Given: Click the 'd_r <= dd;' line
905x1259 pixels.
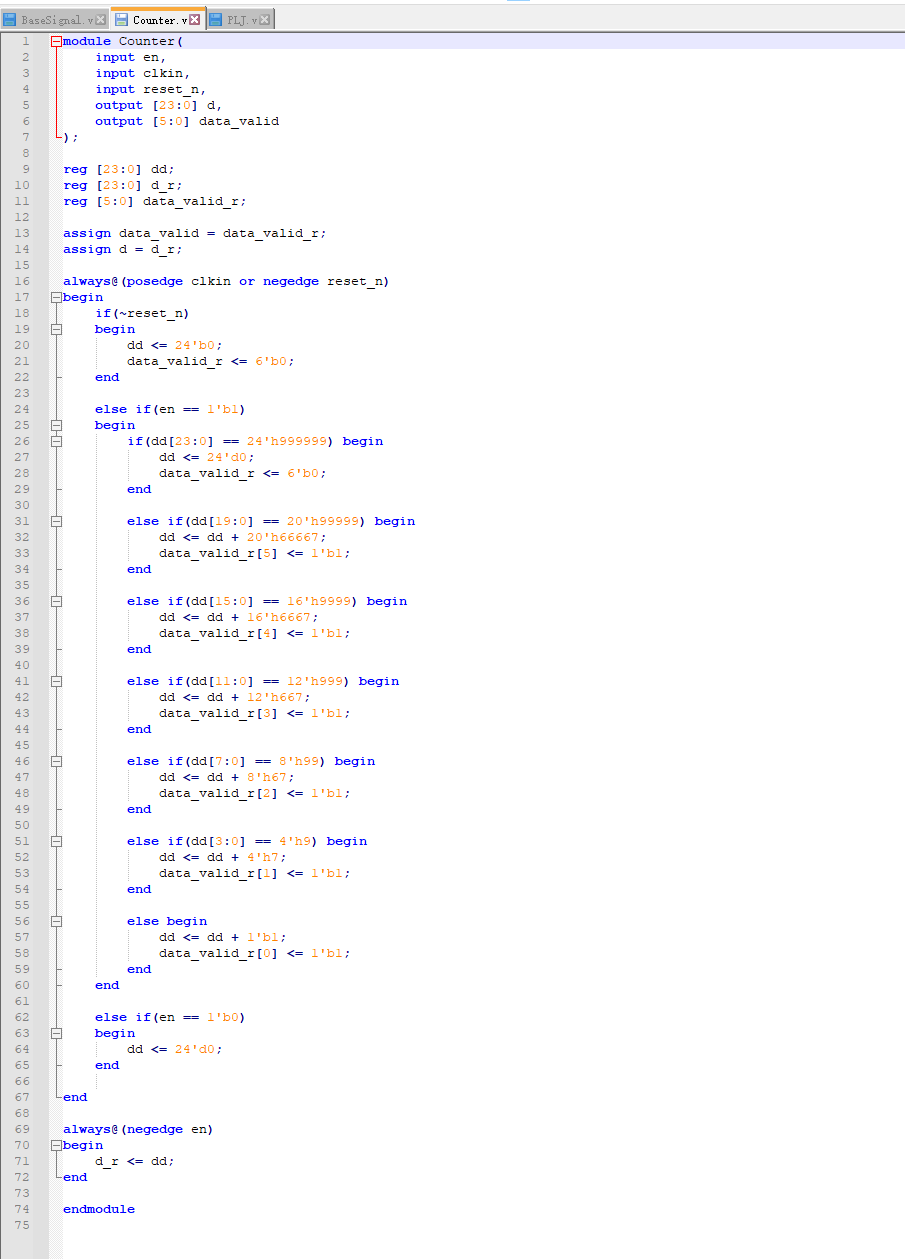Looking at the screenshot, I should click(135, 1161).
